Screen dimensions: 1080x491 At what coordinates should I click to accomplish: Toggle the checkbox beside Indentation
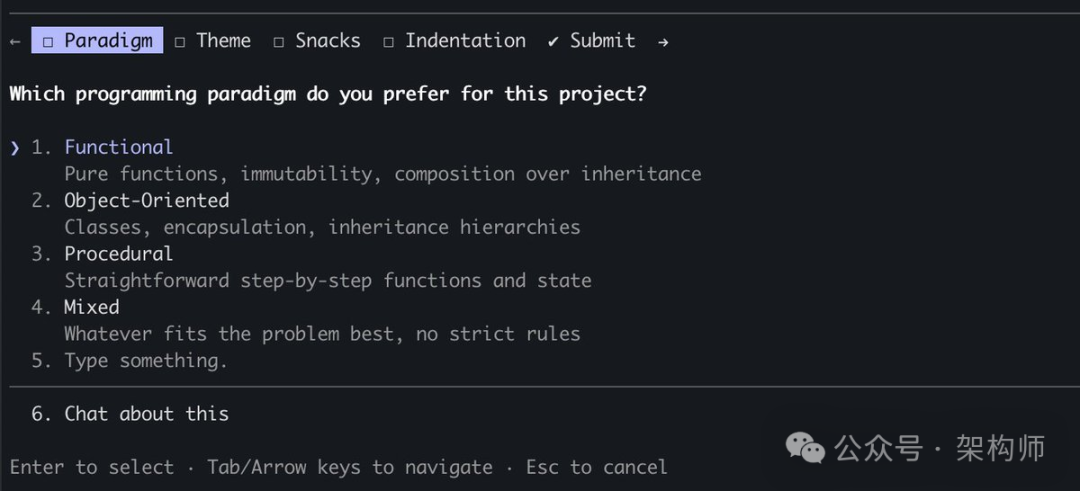[388, 42]
